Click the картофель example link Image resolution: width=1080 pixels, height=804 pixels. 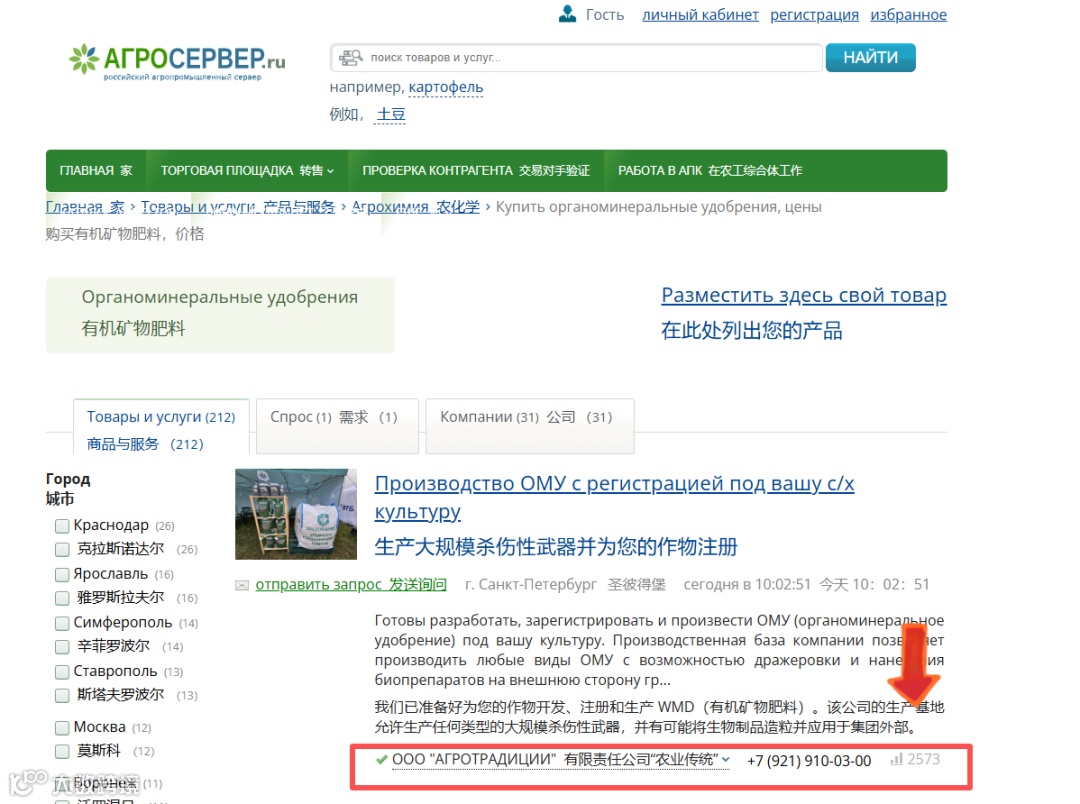pyautogui.click(x=446, y=87)
